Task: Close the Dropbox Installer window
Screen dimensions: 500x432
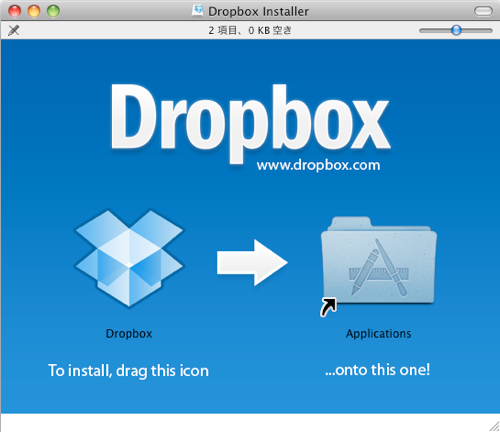Action: pos(15,11)
